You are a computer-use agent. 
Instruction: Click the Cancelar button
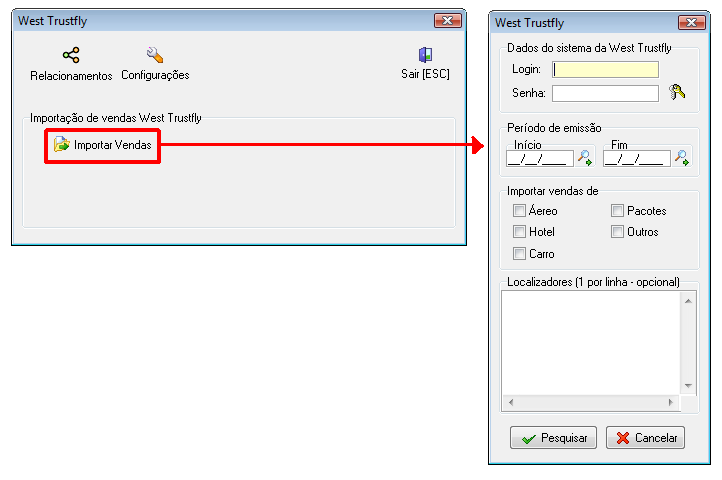click(645, 438)
